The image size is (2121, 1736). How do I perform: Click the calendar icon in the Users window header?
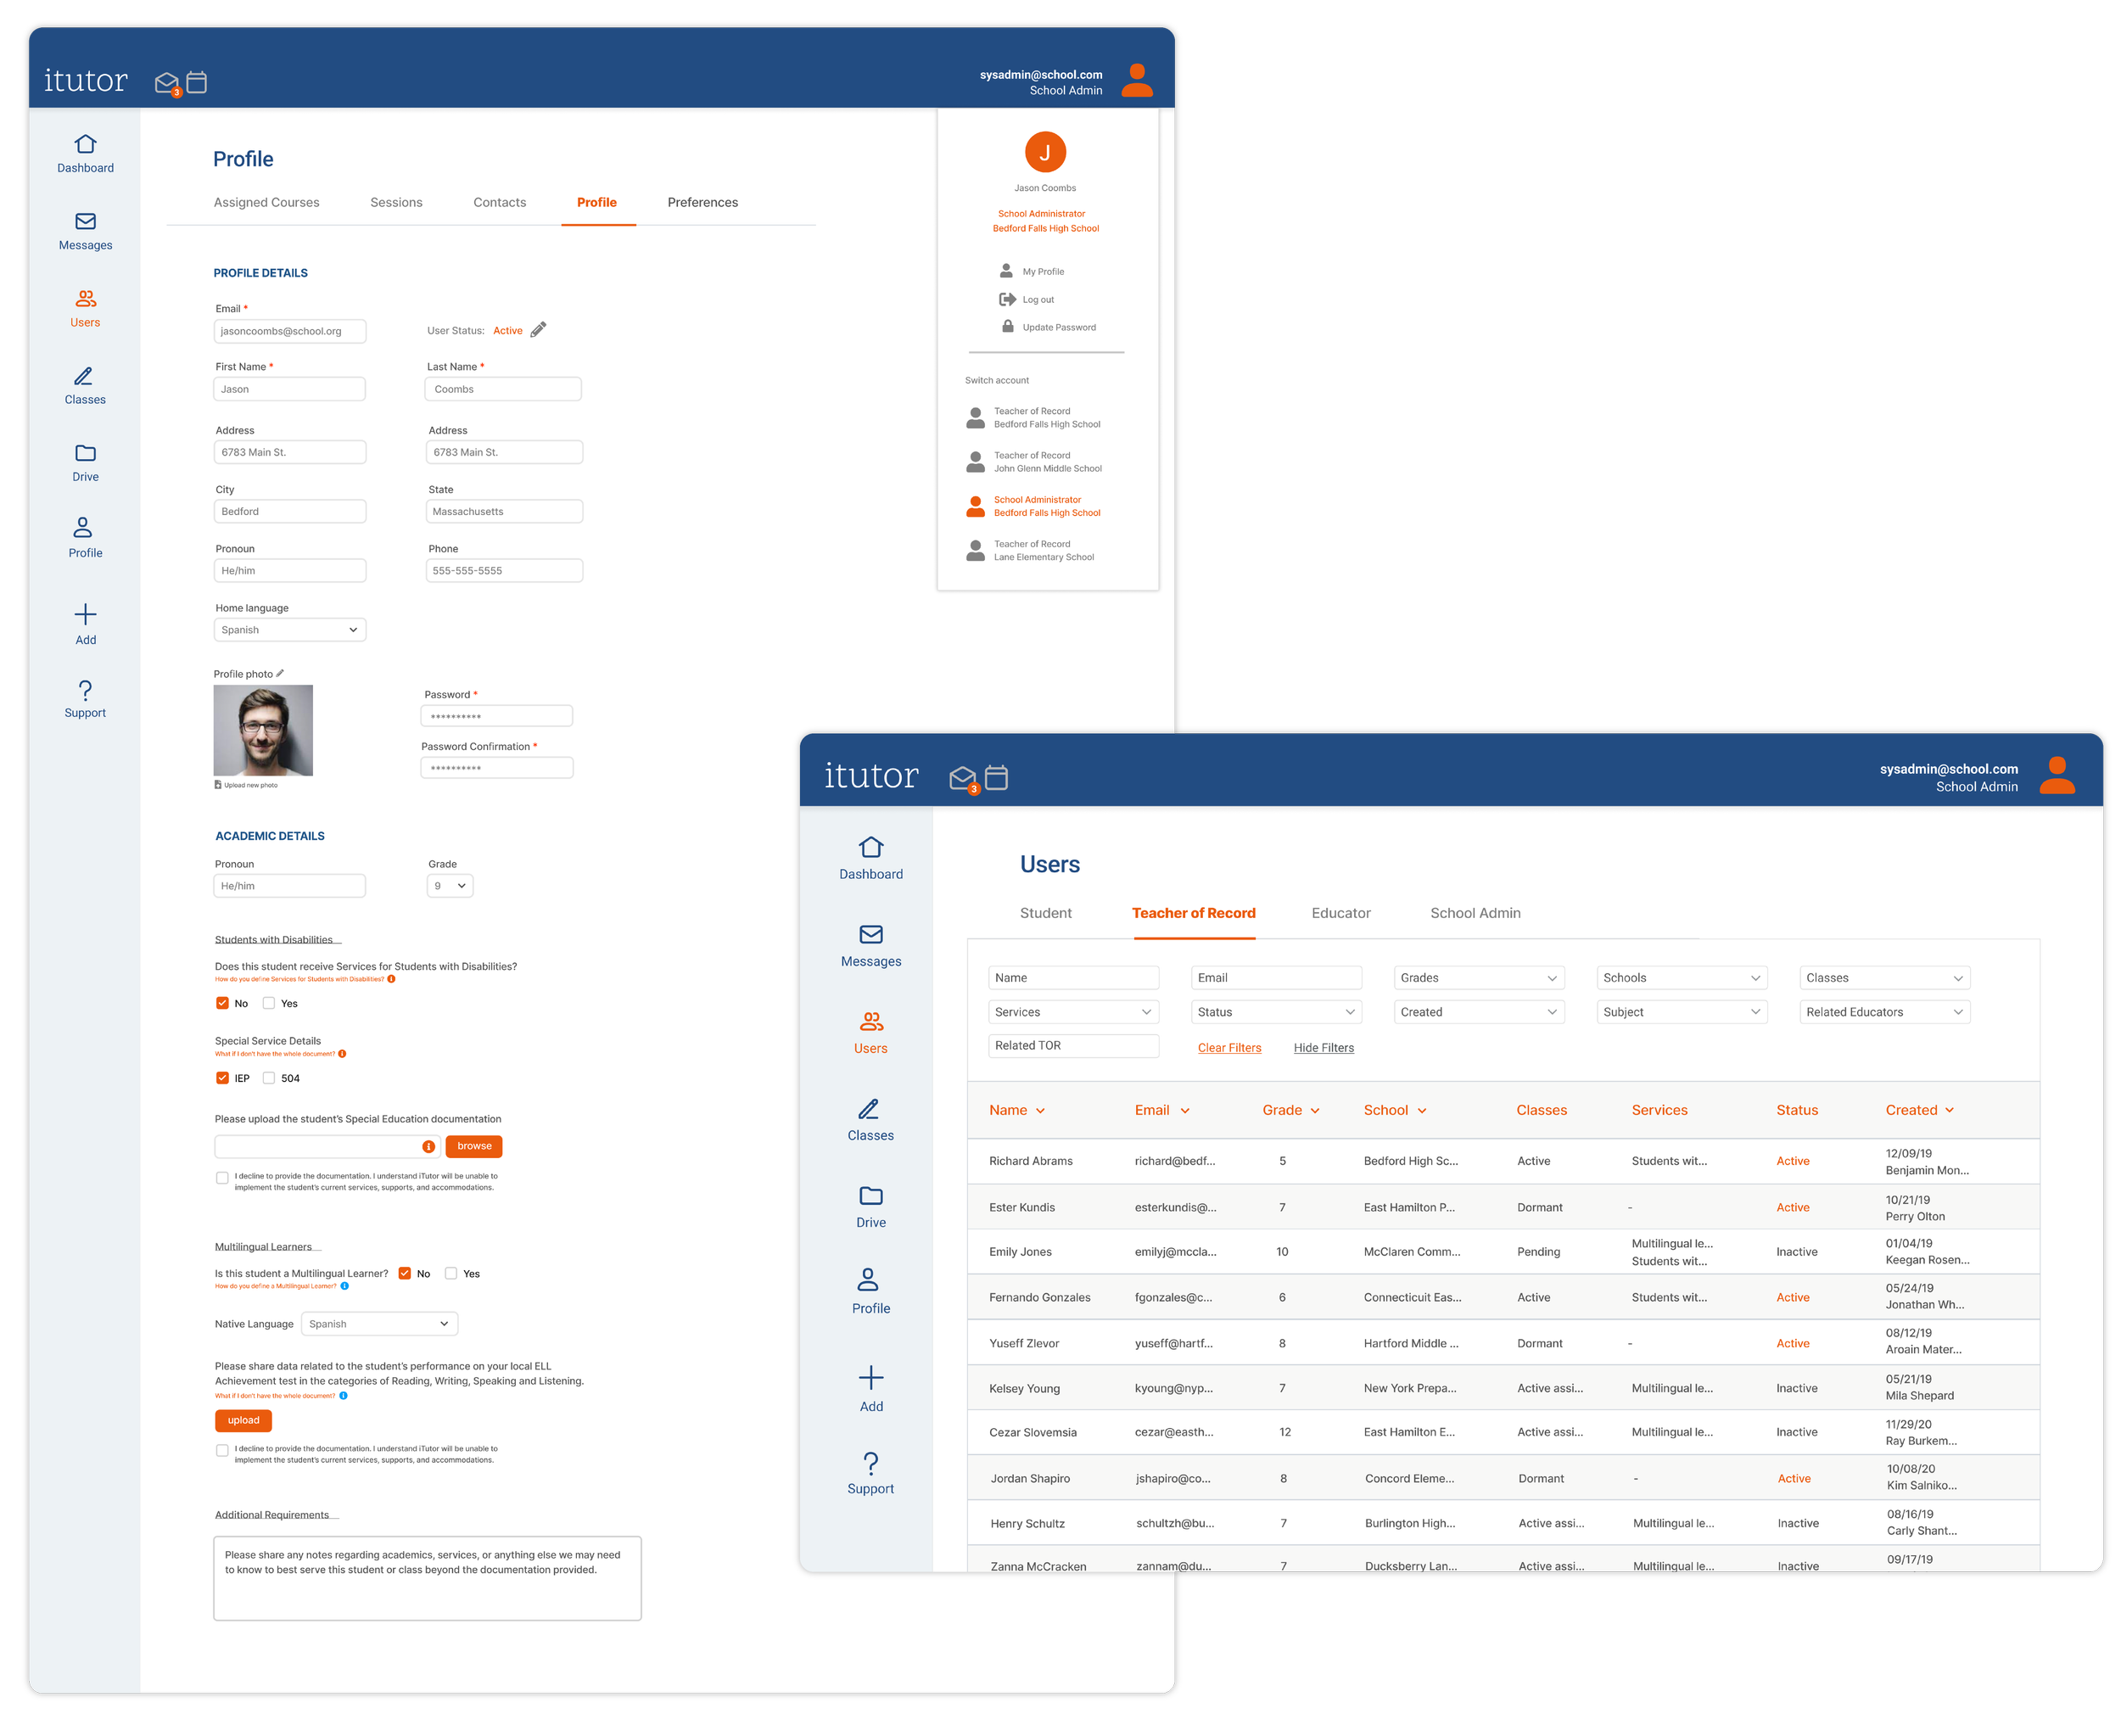pos(996,777)
